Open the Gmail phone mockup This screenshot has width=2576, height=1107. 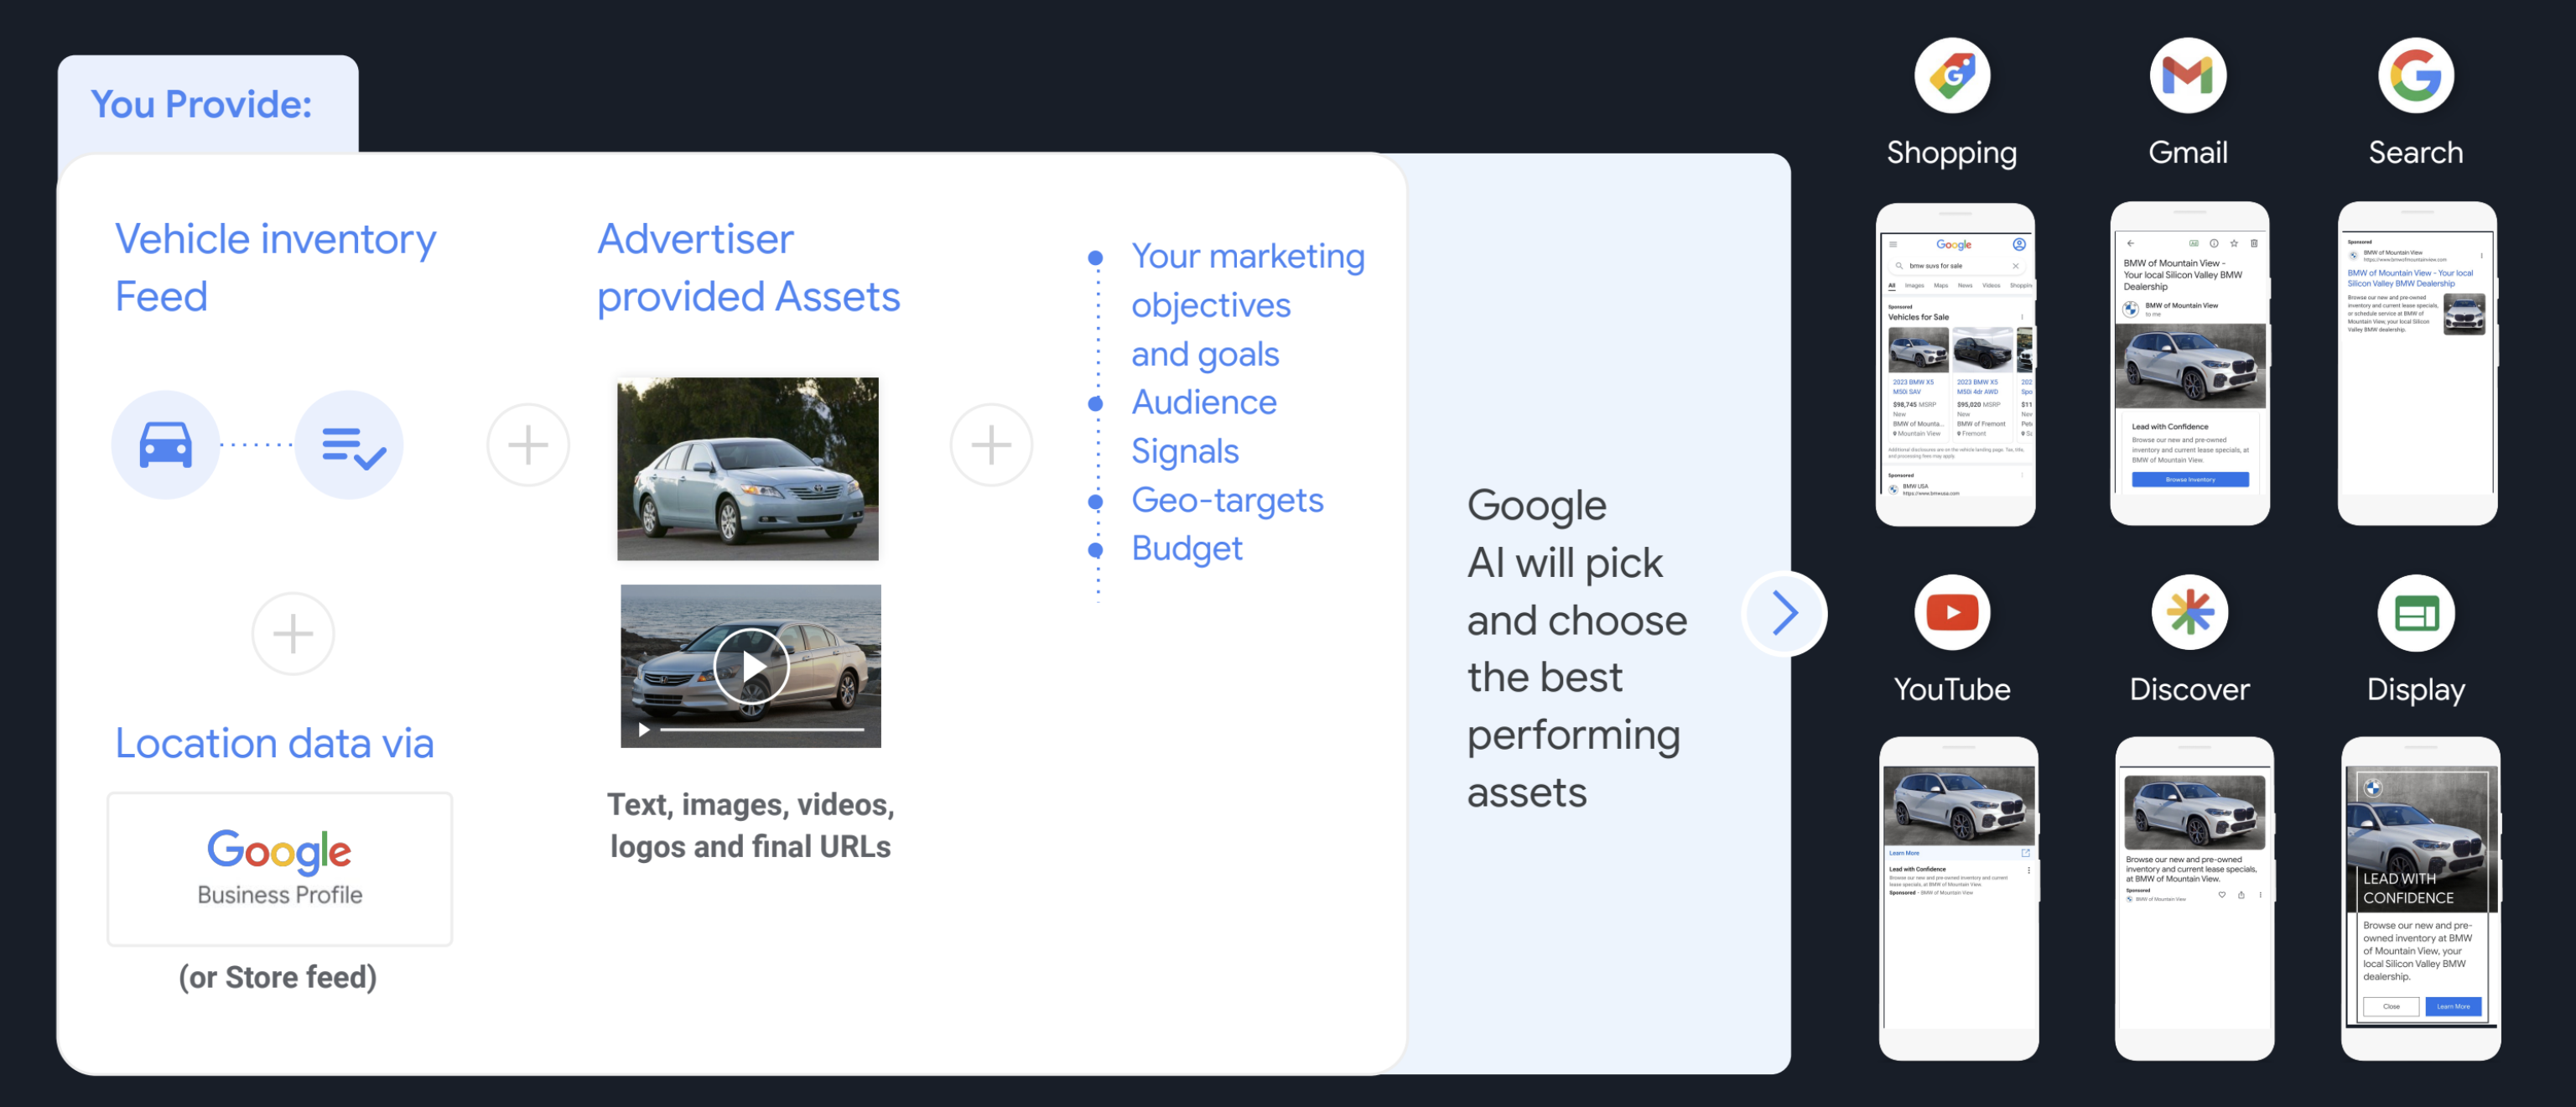(2190, 363)
